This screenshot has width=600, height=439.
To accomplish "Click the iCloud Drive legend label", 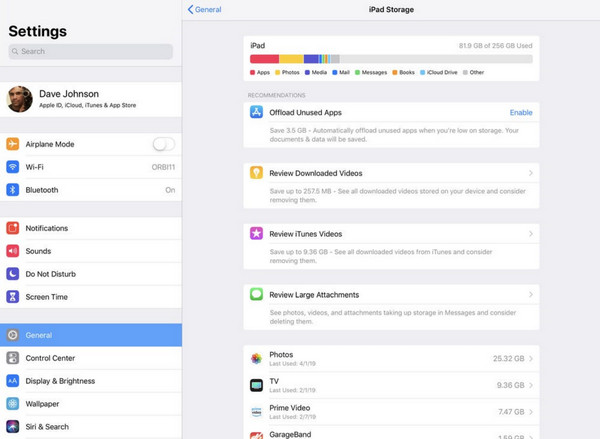I will point(442,72).
